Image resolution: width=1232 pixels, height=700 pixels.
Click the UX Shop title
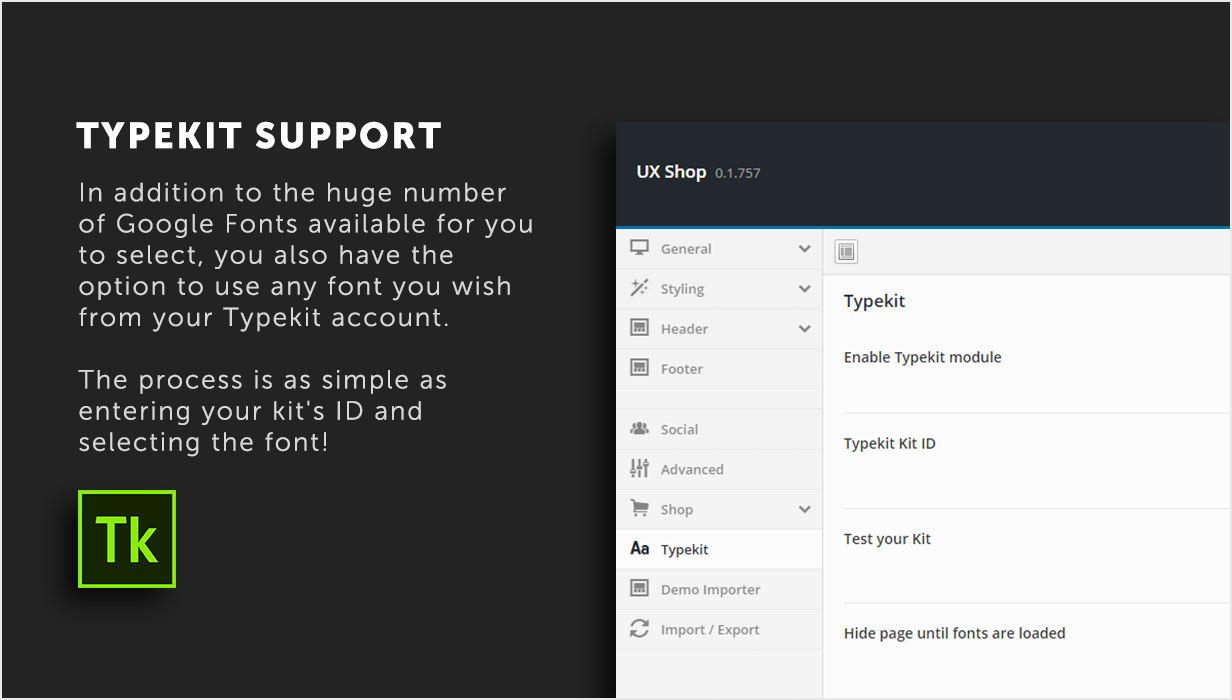(671, 172)
